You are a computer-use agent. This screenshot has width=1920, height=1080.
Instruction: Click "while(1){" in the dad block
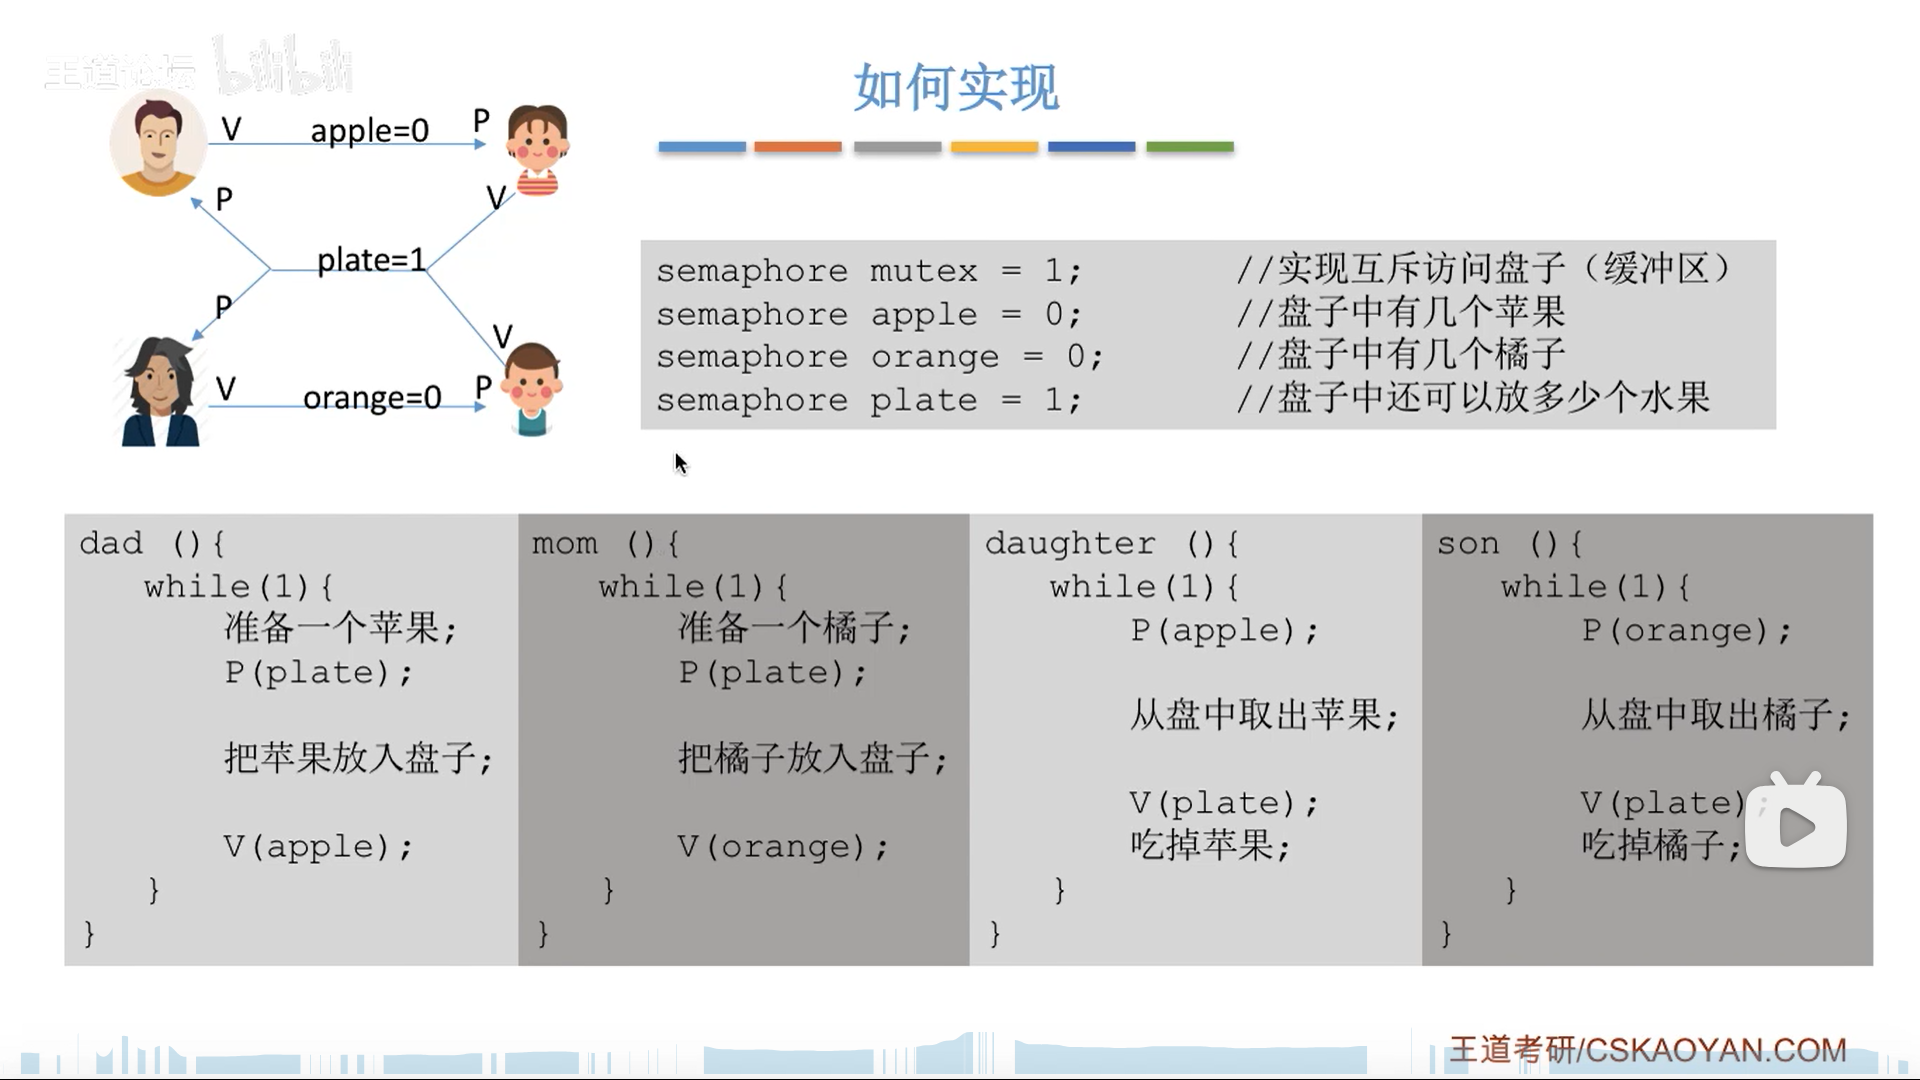coord(238,587)
